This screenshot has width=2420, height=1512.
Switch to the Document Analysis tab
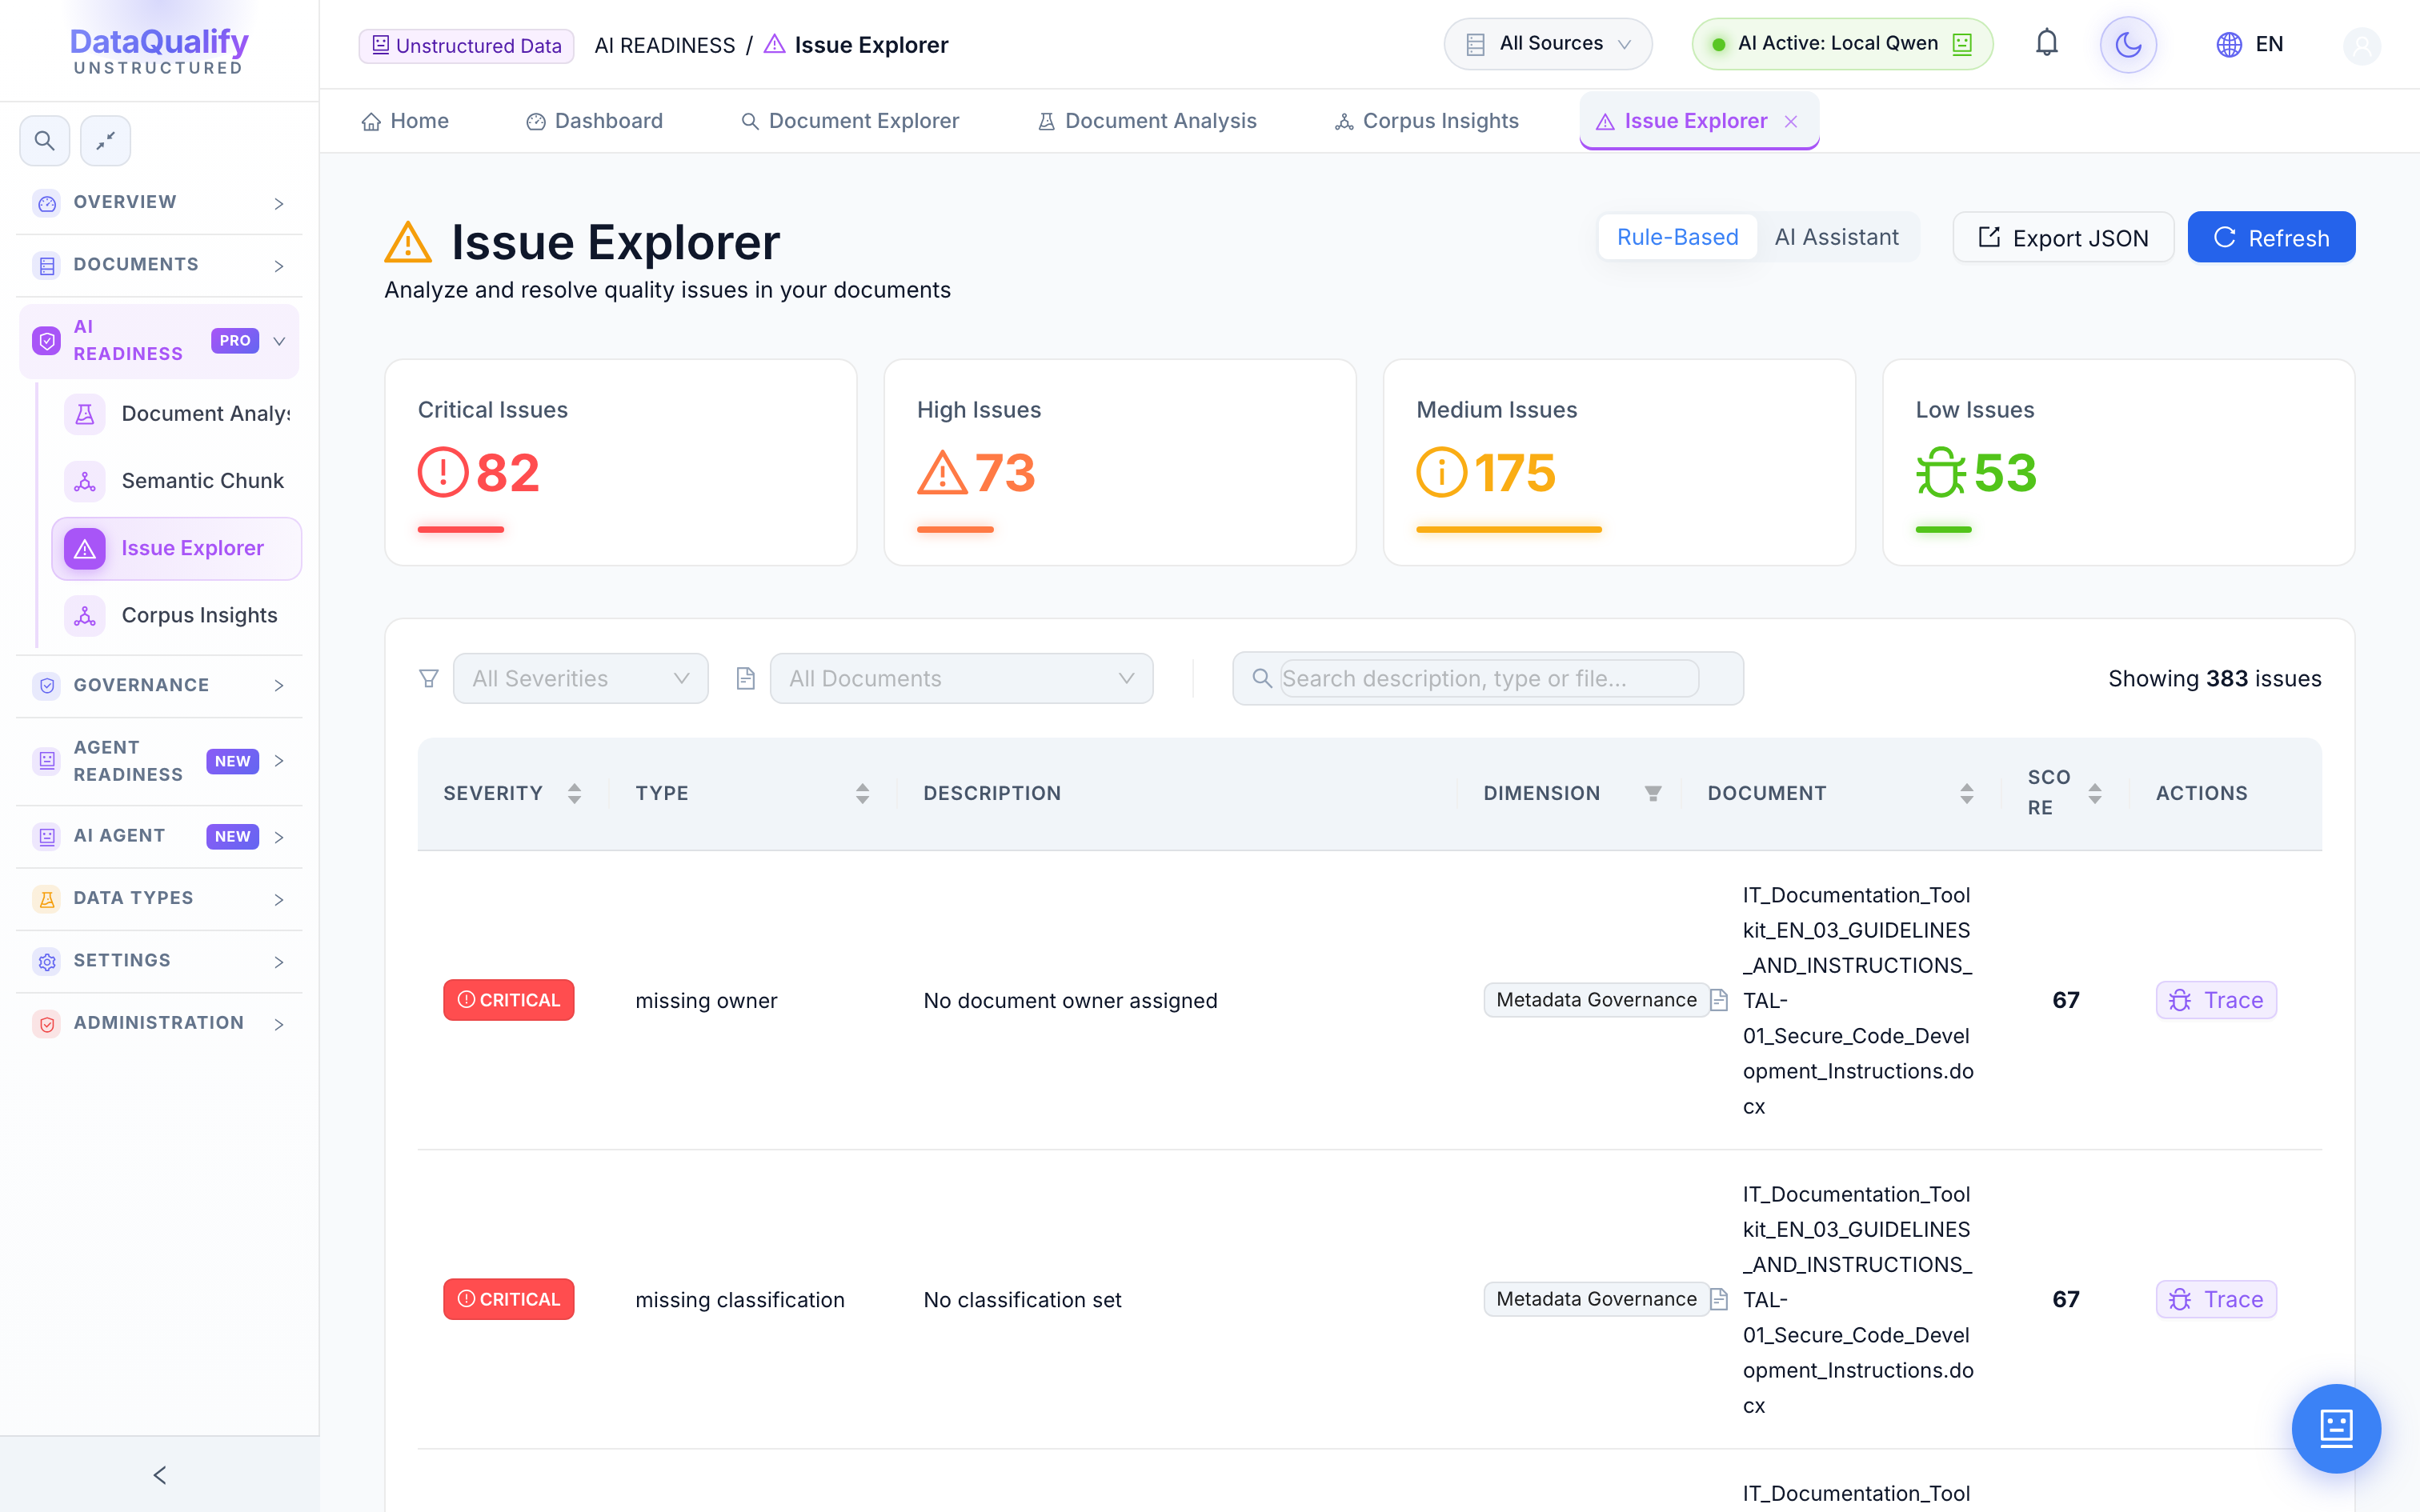(1147, 121)
